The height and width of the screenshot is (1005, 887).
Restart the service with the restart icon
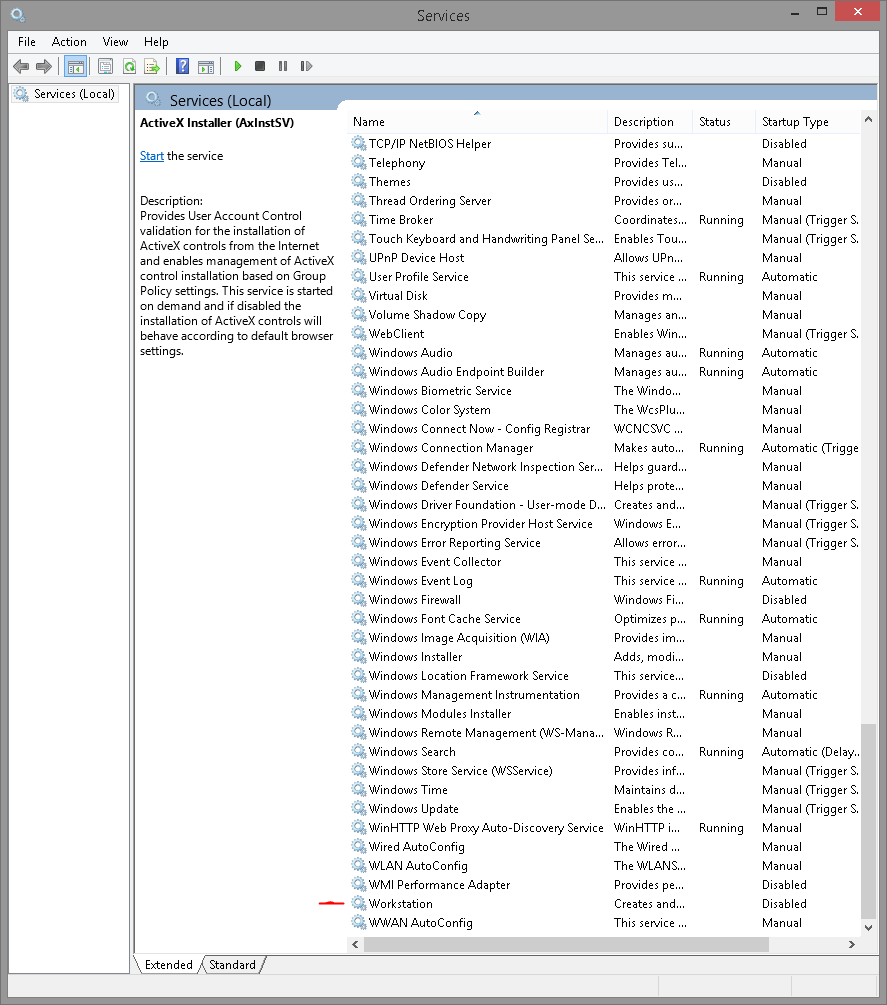(306, 66)
